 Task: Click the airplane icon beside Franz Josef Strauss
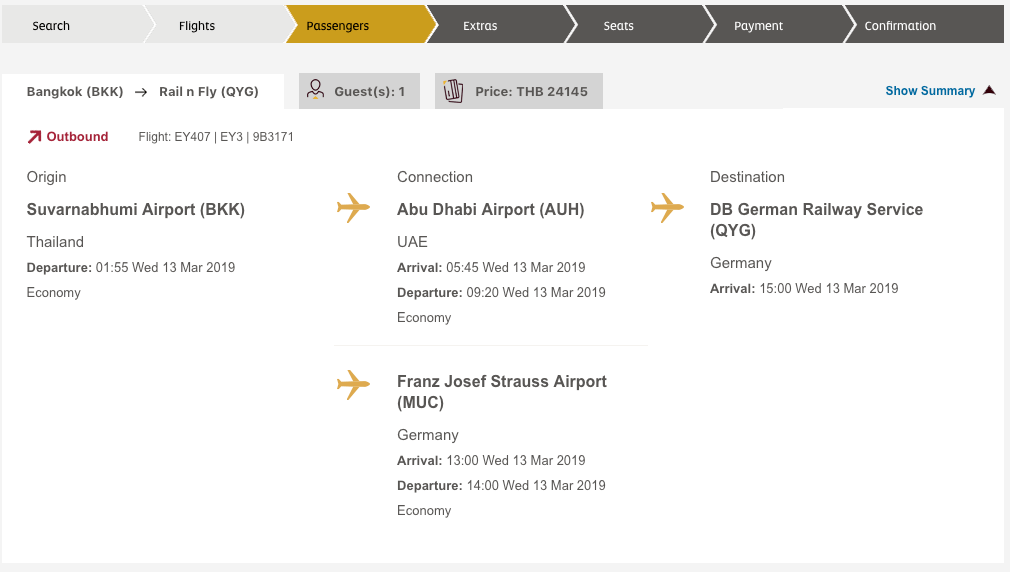click(x=353, y=385)
